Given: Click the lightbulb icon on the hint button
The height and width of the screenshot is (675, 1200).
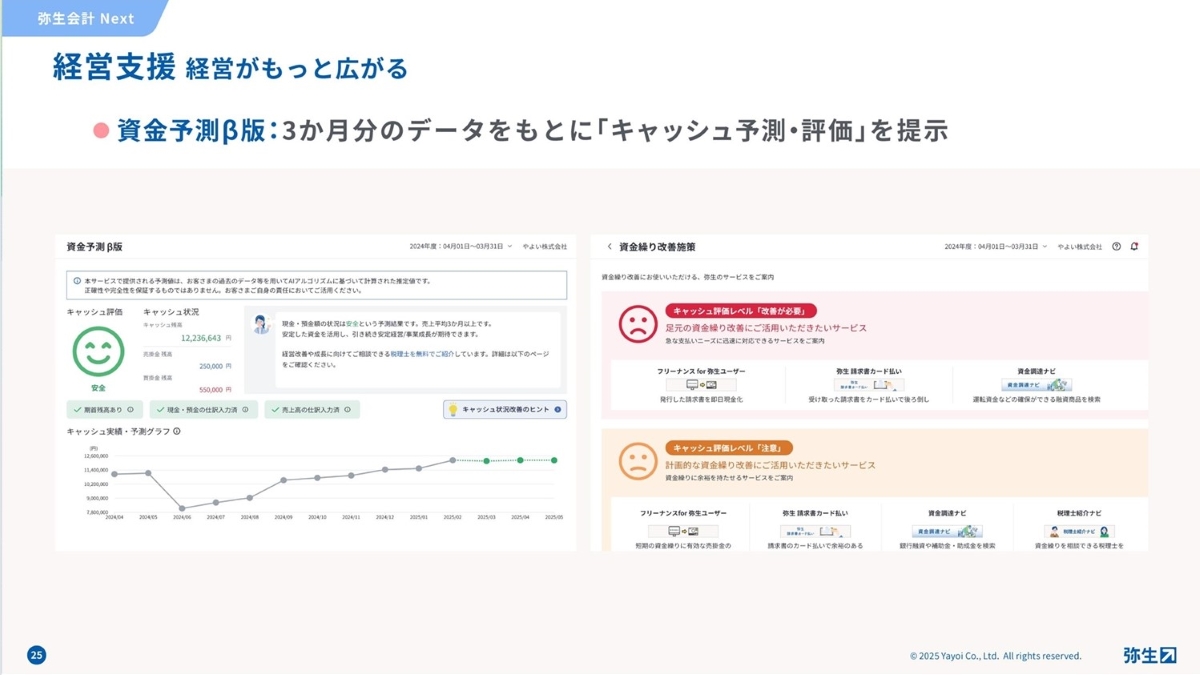Looking at the screenshot, I should pos(452,409).
